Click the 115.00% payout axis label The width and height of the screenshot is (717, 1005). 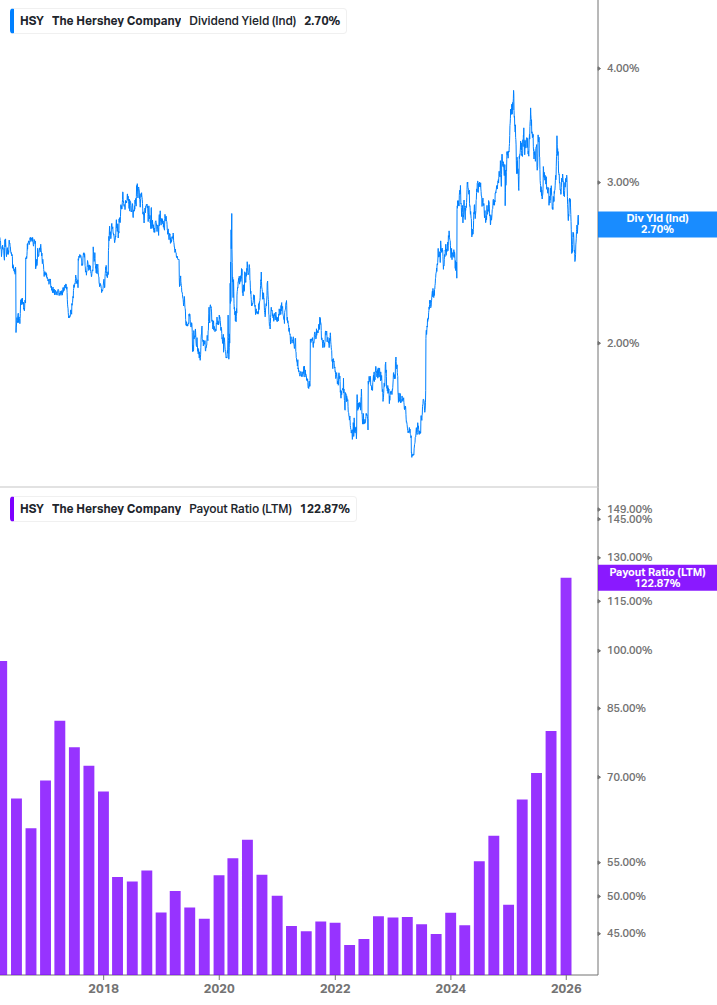pos(629,601)
